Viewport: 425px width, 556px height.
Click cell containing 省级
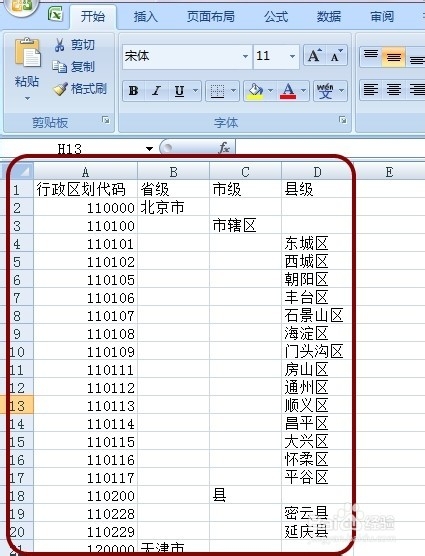click(174, 190)
